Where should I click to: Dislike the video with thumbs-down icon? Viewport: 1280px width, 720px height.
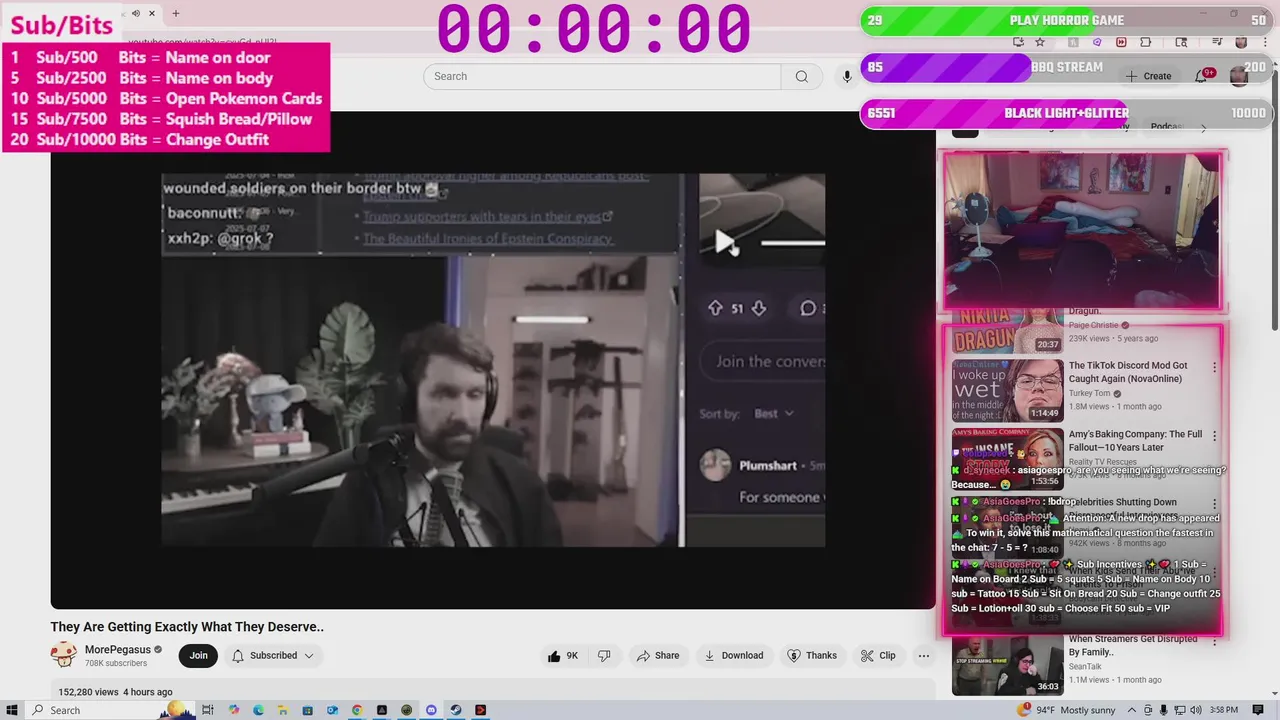coord(604,656)
